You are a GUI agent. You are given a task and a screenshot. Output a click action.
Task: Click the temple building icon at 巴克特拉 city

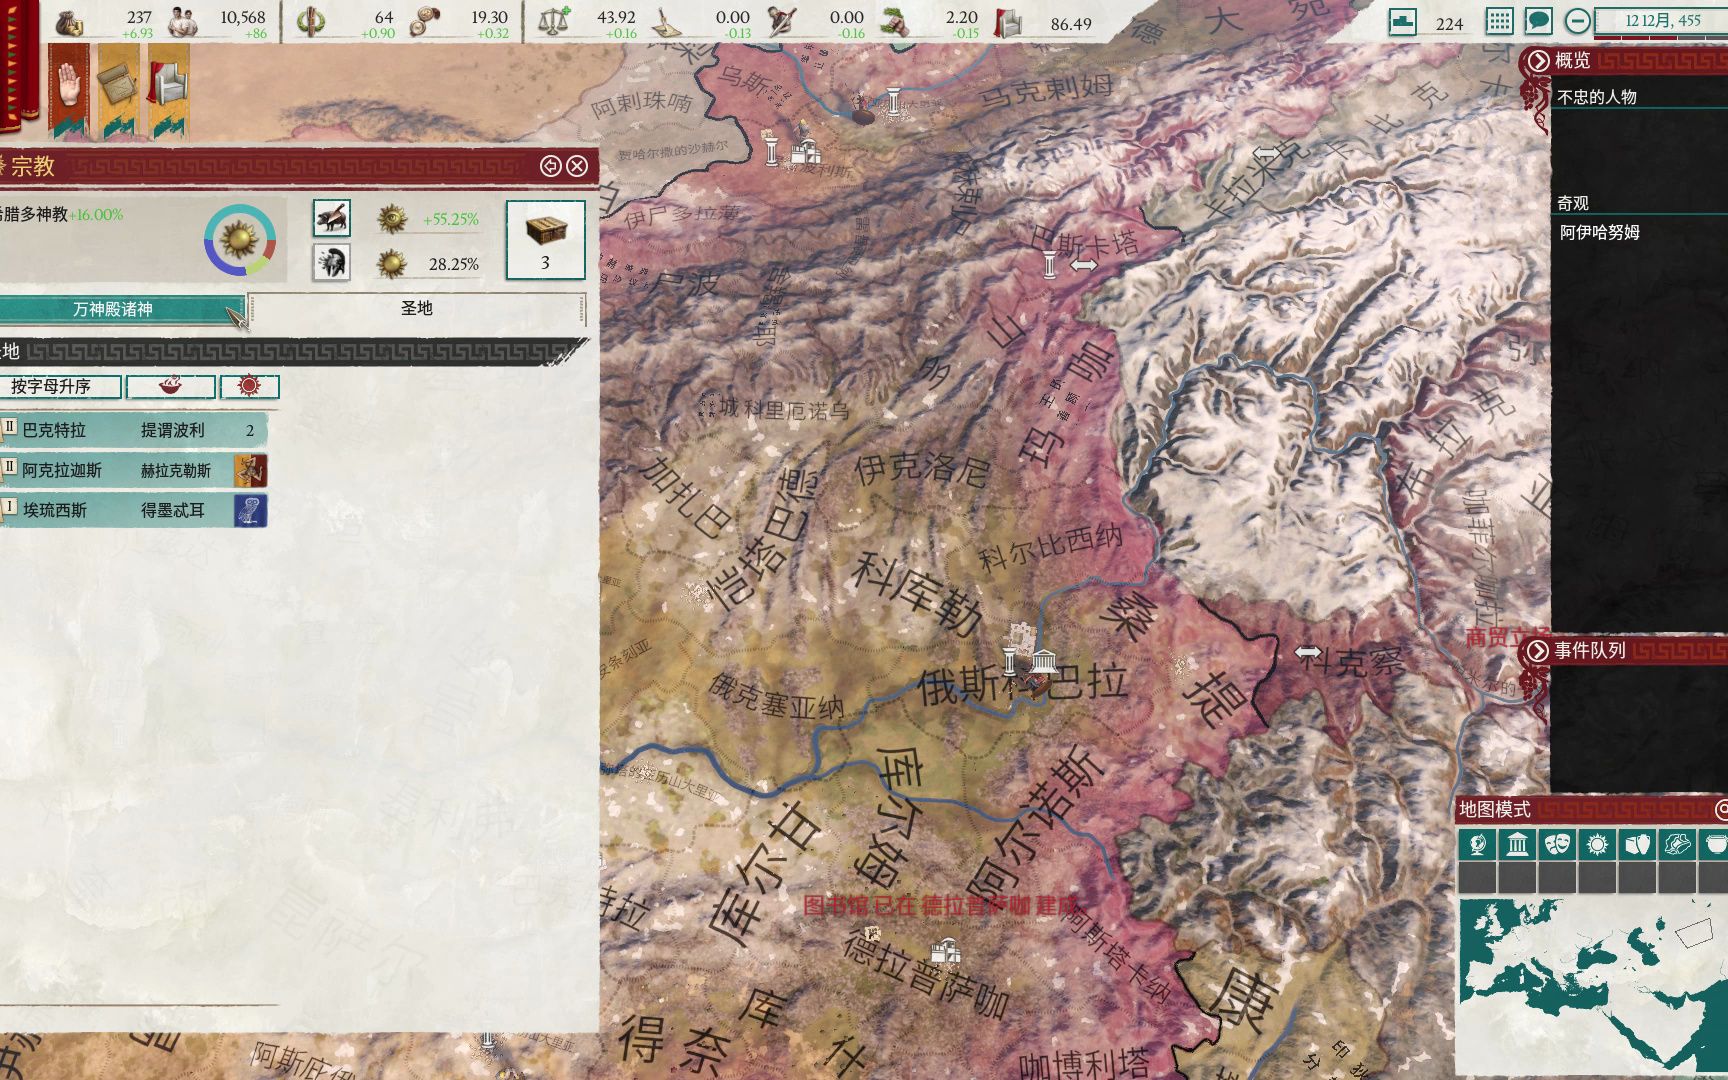pos(1044,662)
